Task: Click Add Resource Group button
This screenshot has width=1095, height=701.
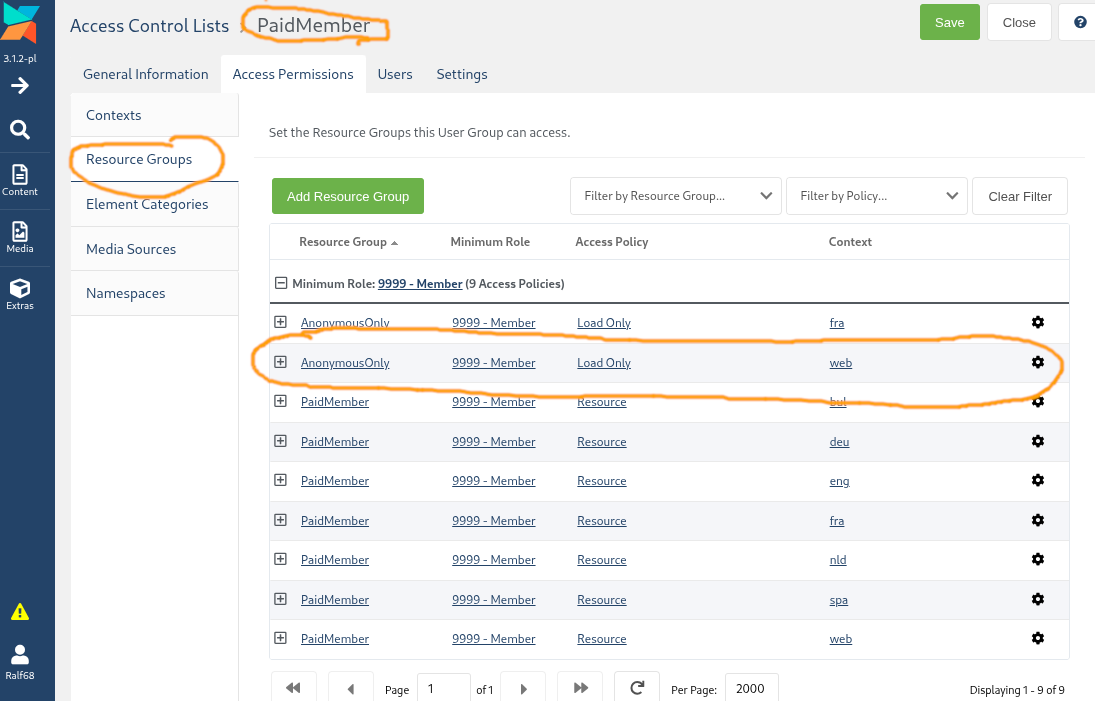Action: [x=348, y=196]
